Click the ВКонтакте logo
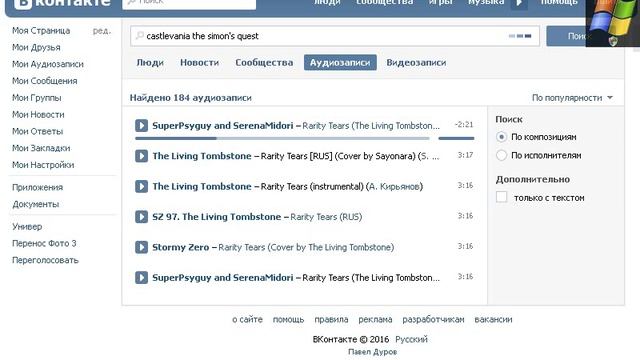Viewport: 640px width, 360px height. pos(62,3)
